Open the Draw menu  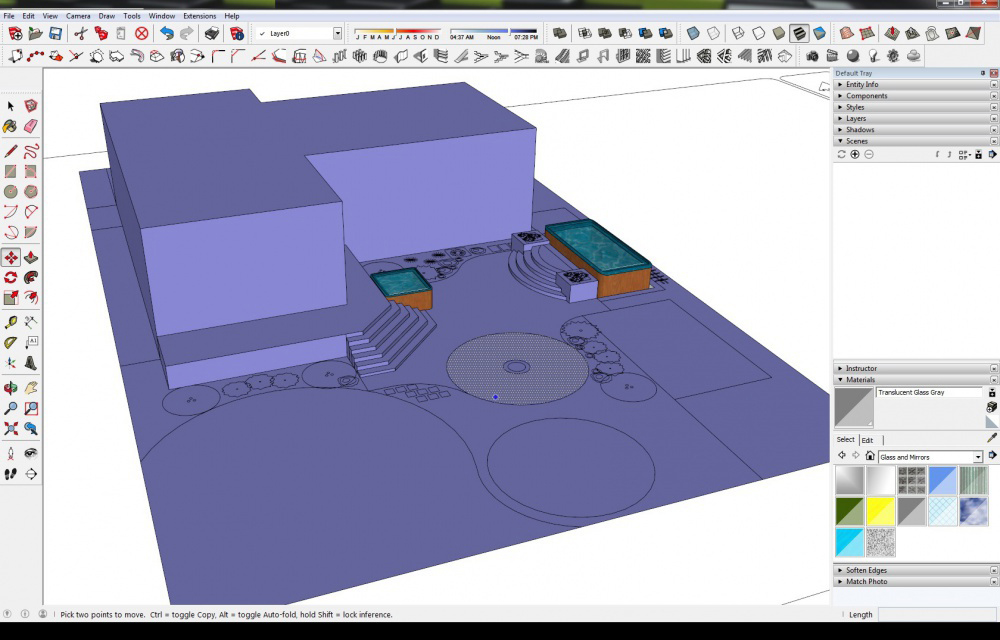point(107,16)
